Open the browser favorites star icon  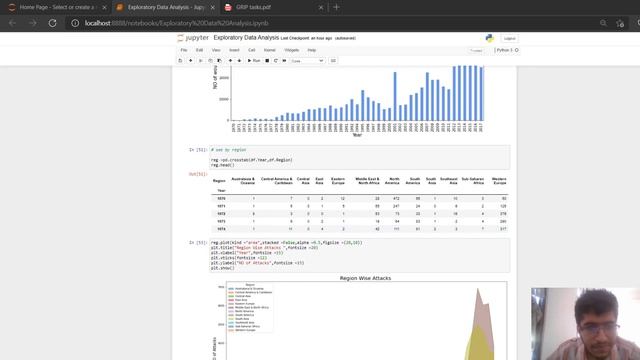click(620, 23)
